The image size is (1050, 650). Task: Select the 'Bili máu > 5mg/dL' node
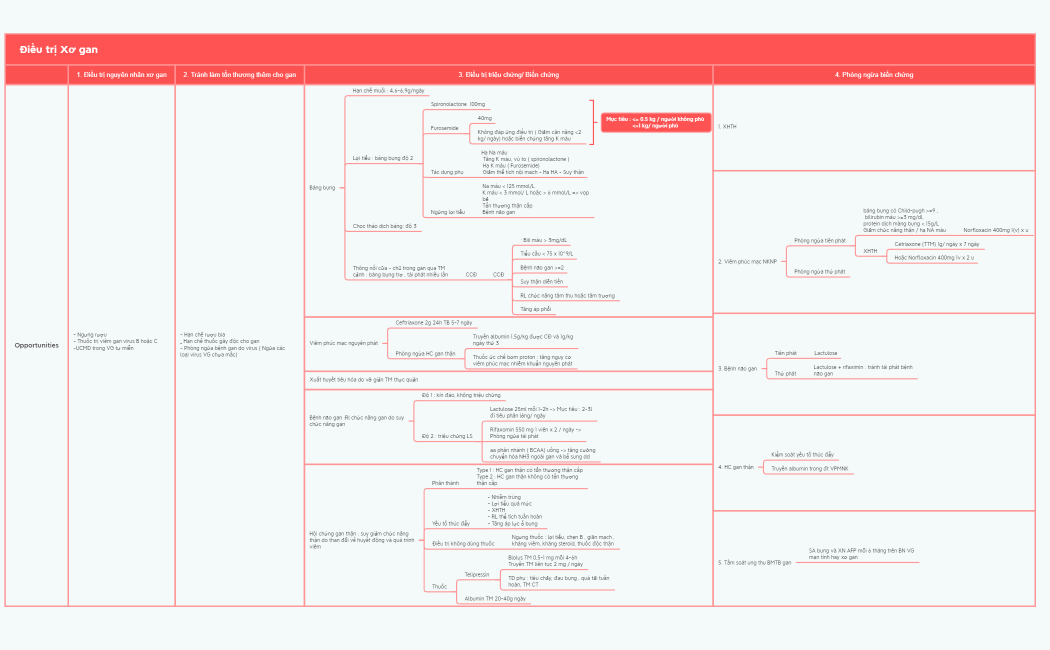tap(545, 240)
